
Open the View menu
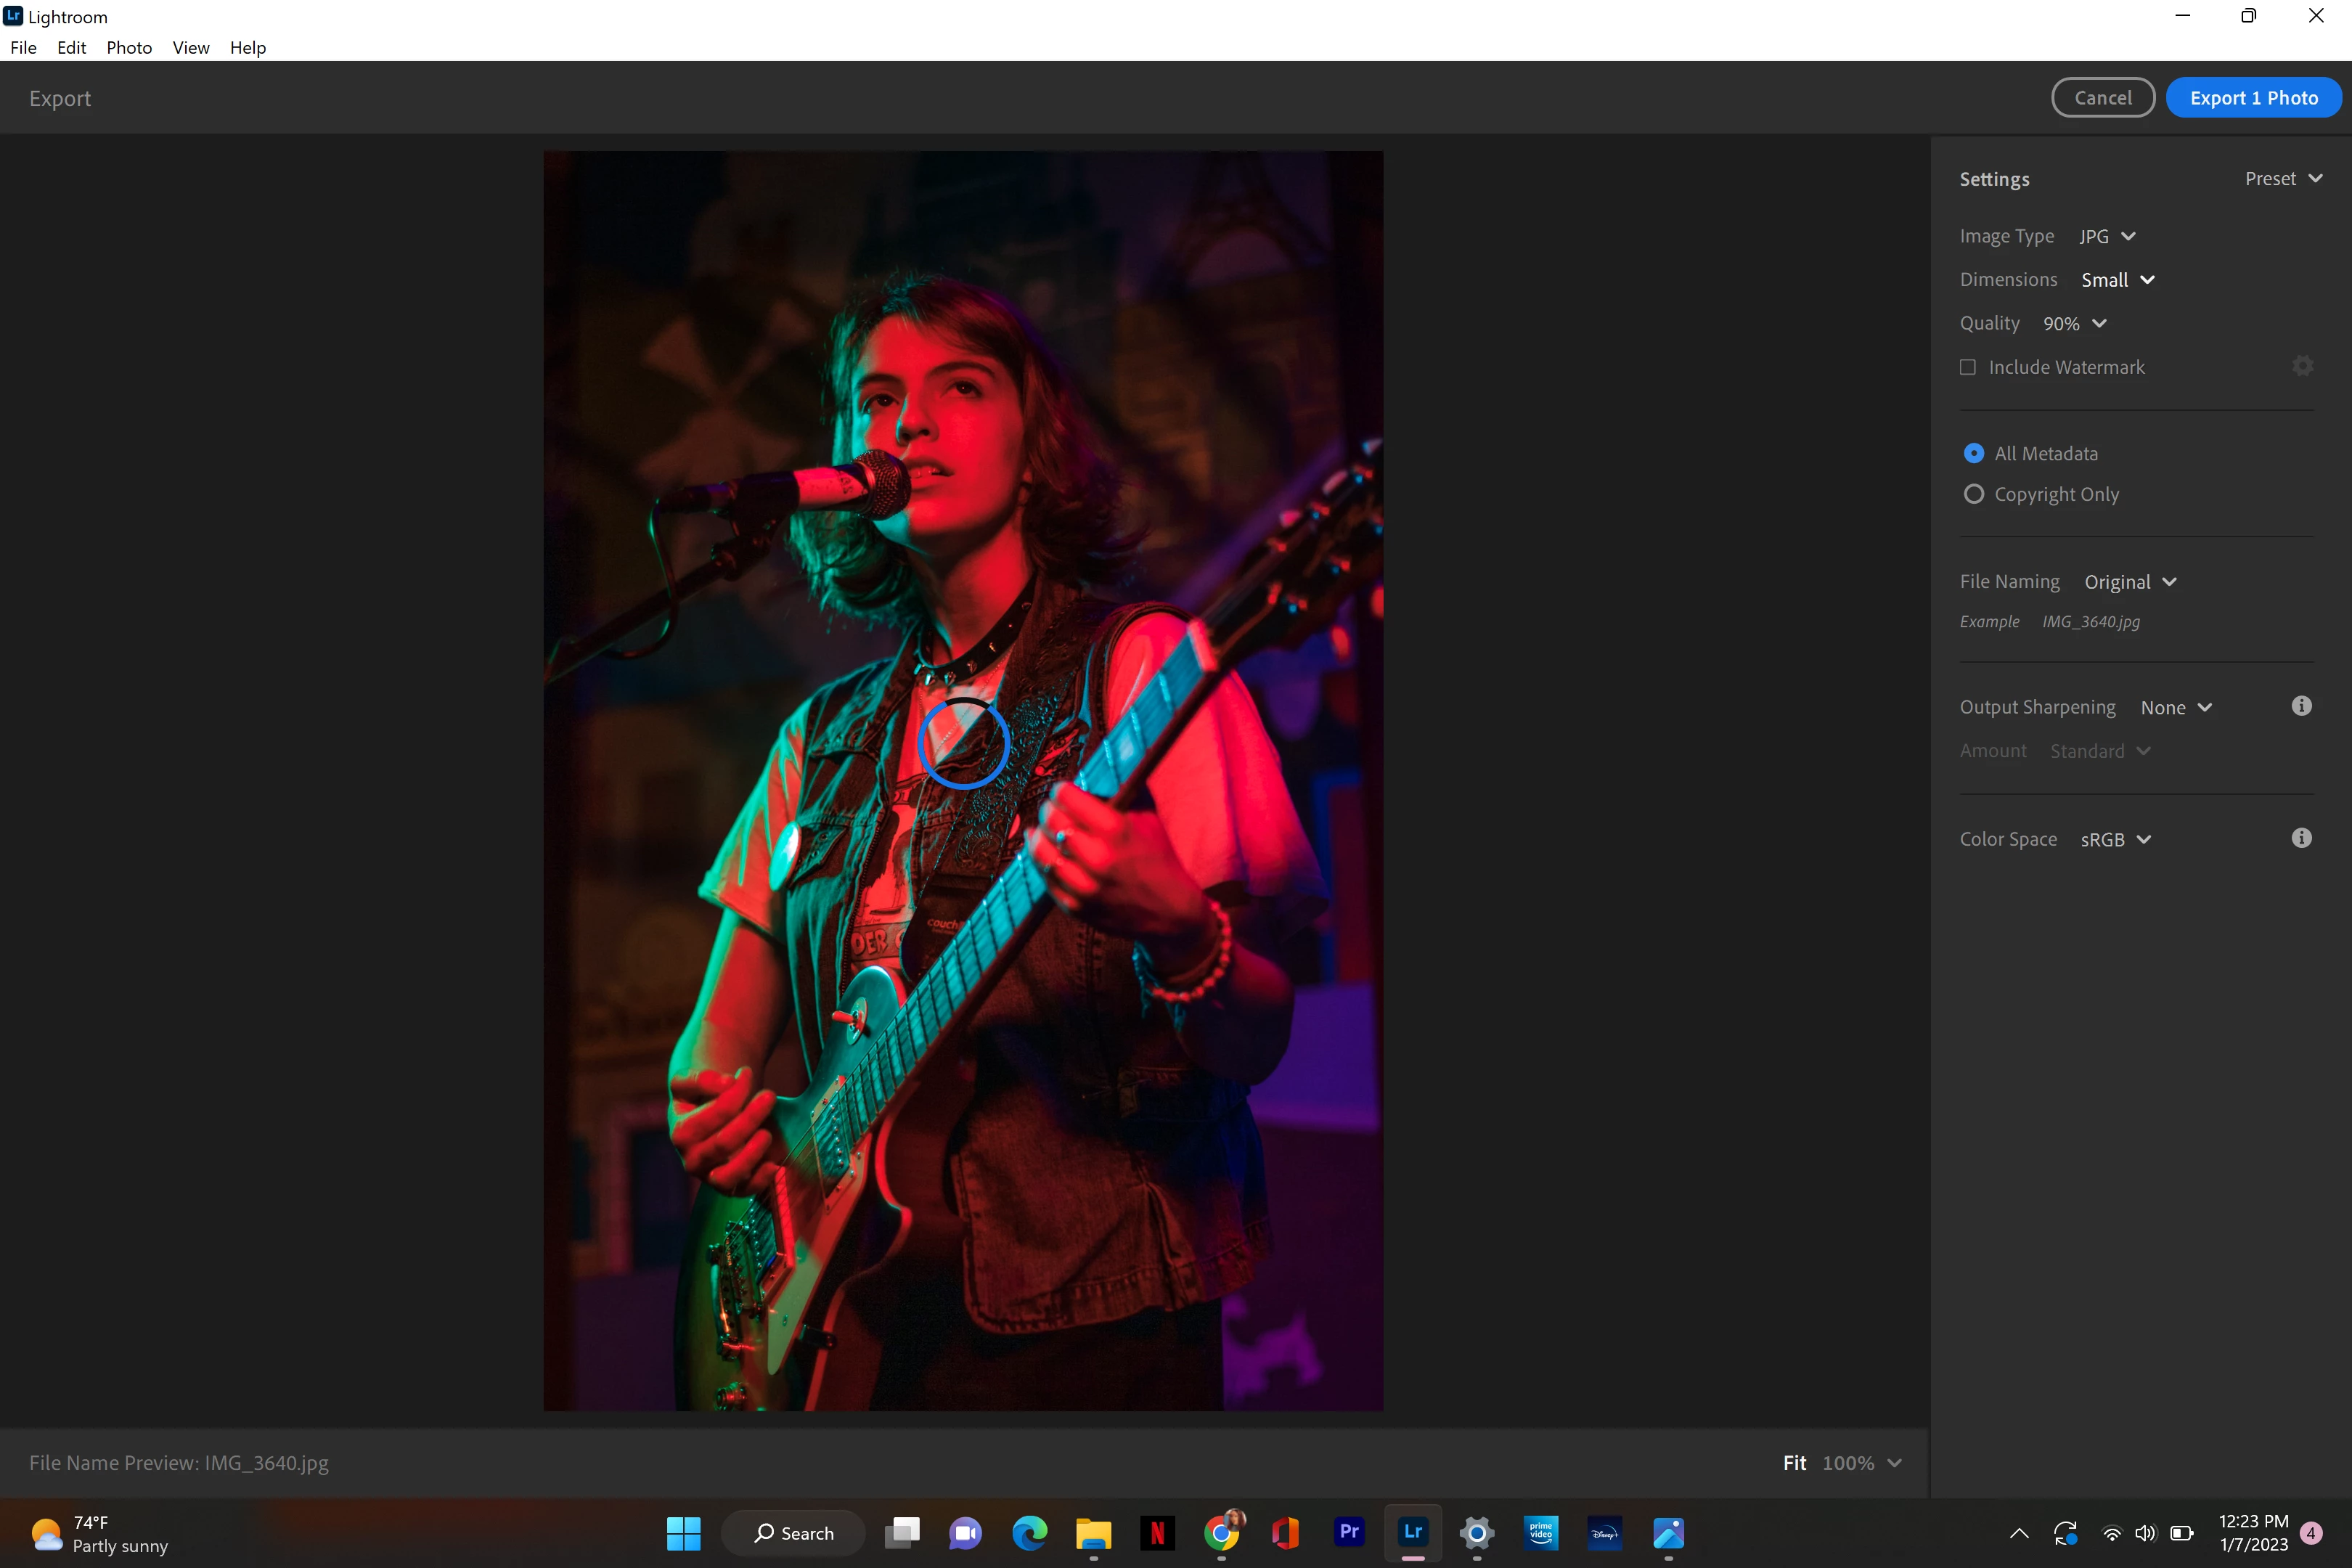click(x=190, y=47)
